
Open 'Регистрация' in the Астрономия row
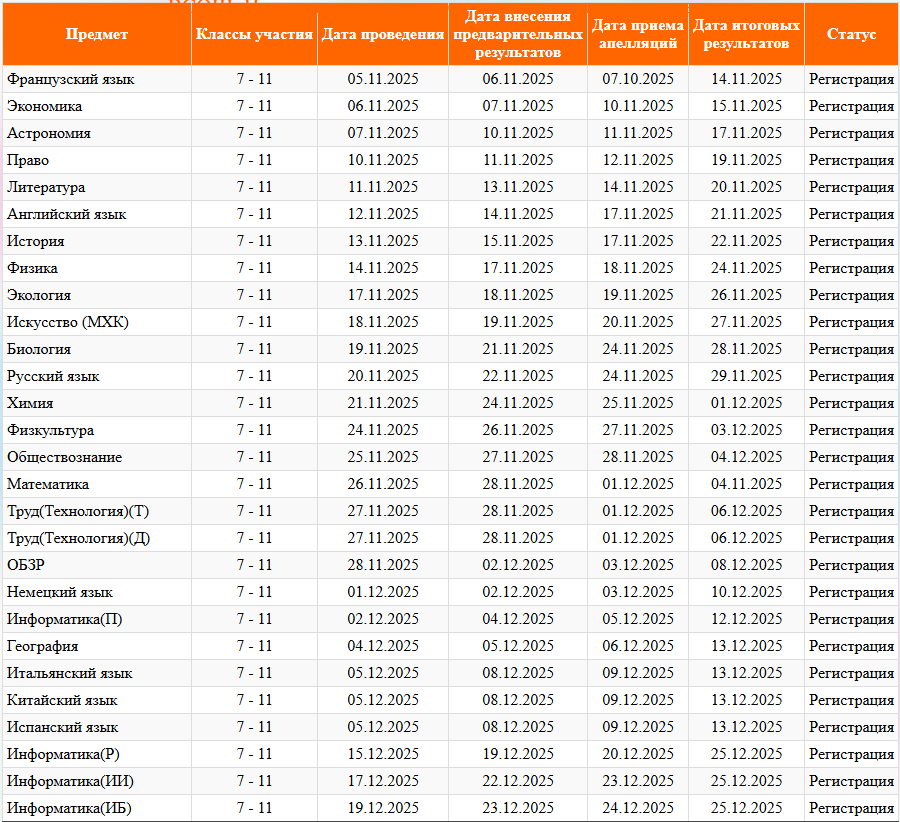851,133
